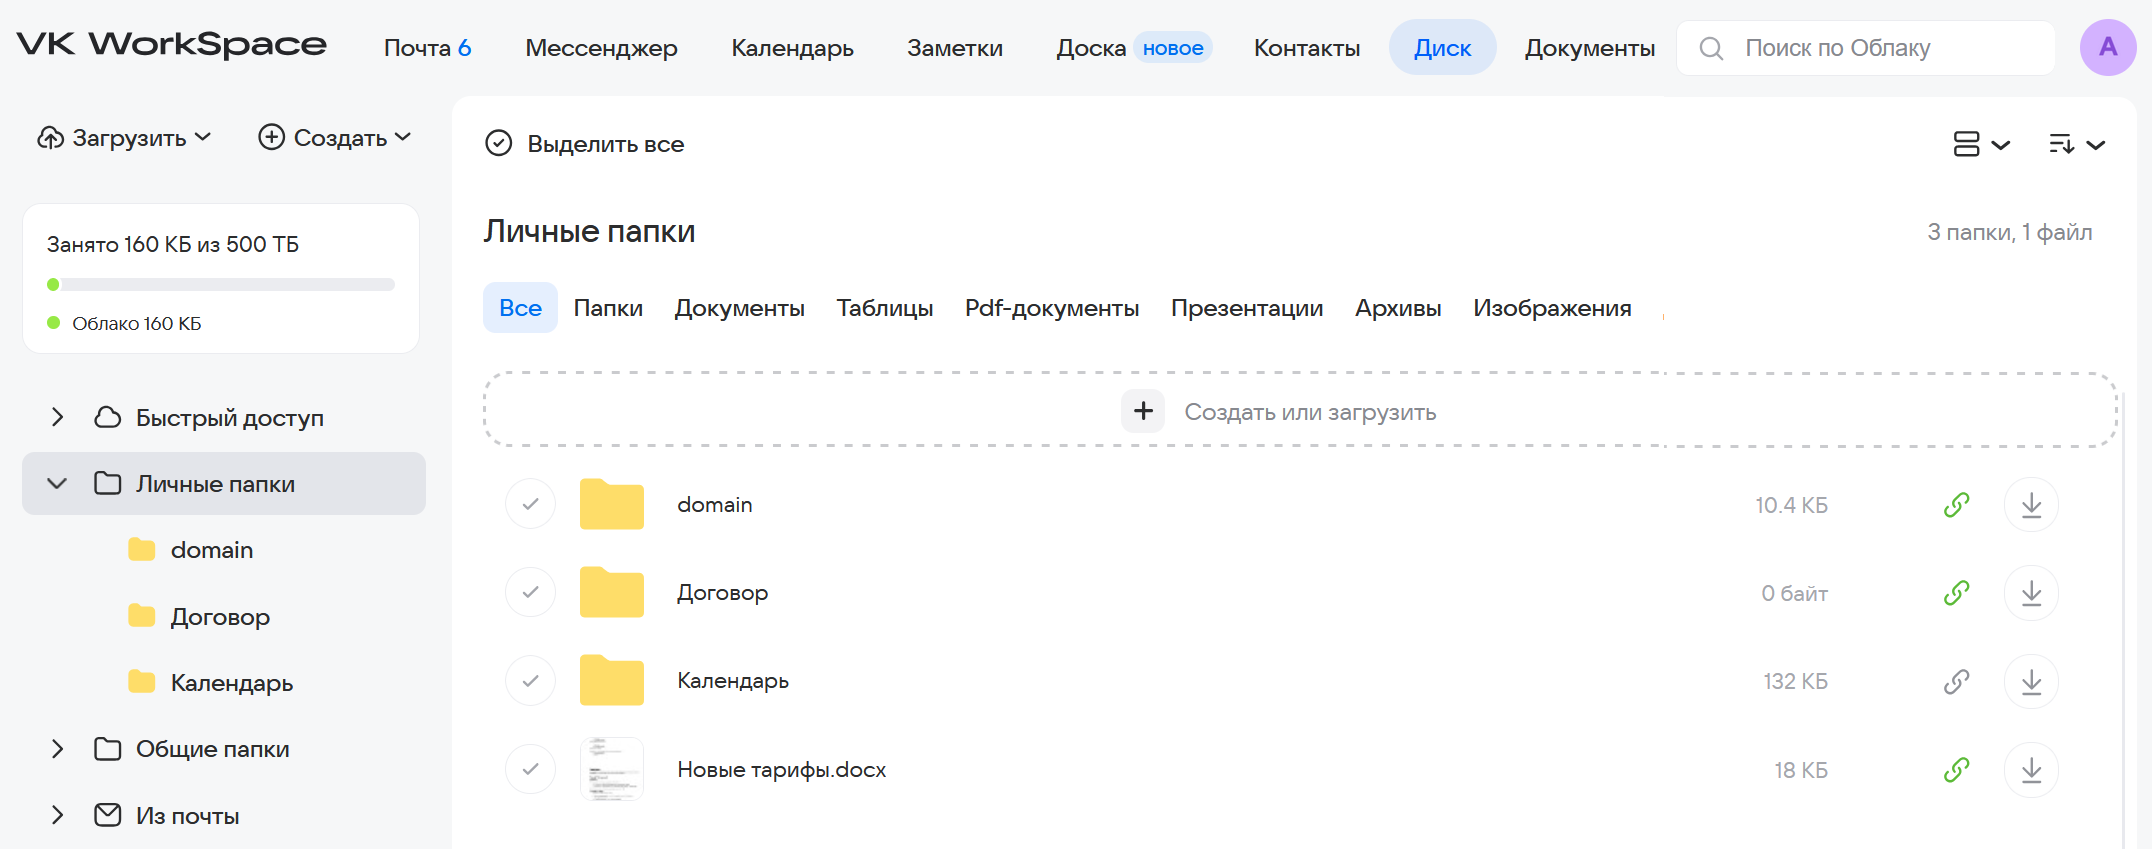Screen dimensions: 2152x849
Task: Select the domain folder checkbox
Action: click(x=530, y=504)
